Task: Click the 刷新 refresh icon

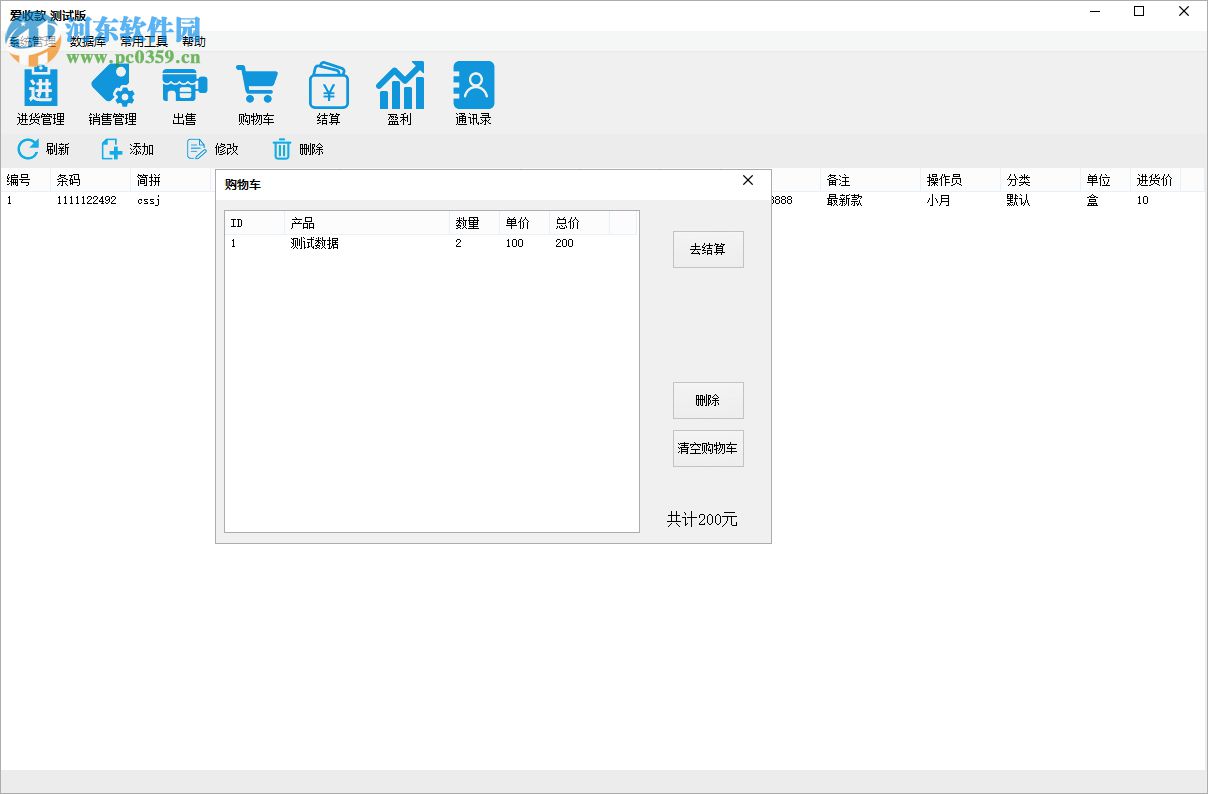Action: (27, 148)
